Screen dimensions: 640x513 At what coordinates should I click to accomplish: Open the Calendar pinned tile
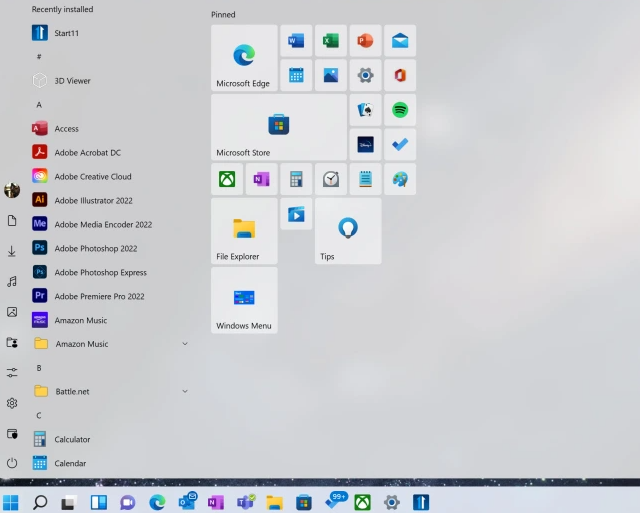(x=296, y=76)
